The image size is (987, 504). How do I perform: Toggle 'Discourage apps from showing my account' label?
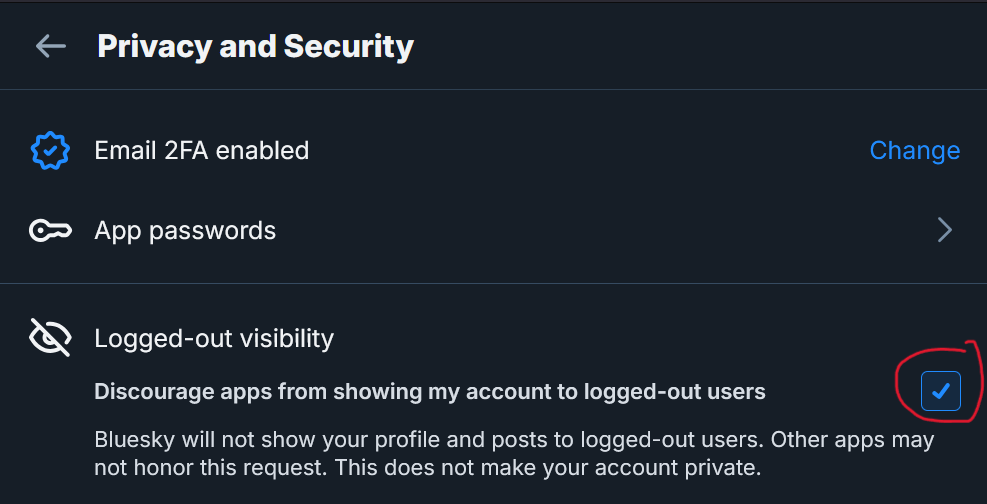coord(429,392)
